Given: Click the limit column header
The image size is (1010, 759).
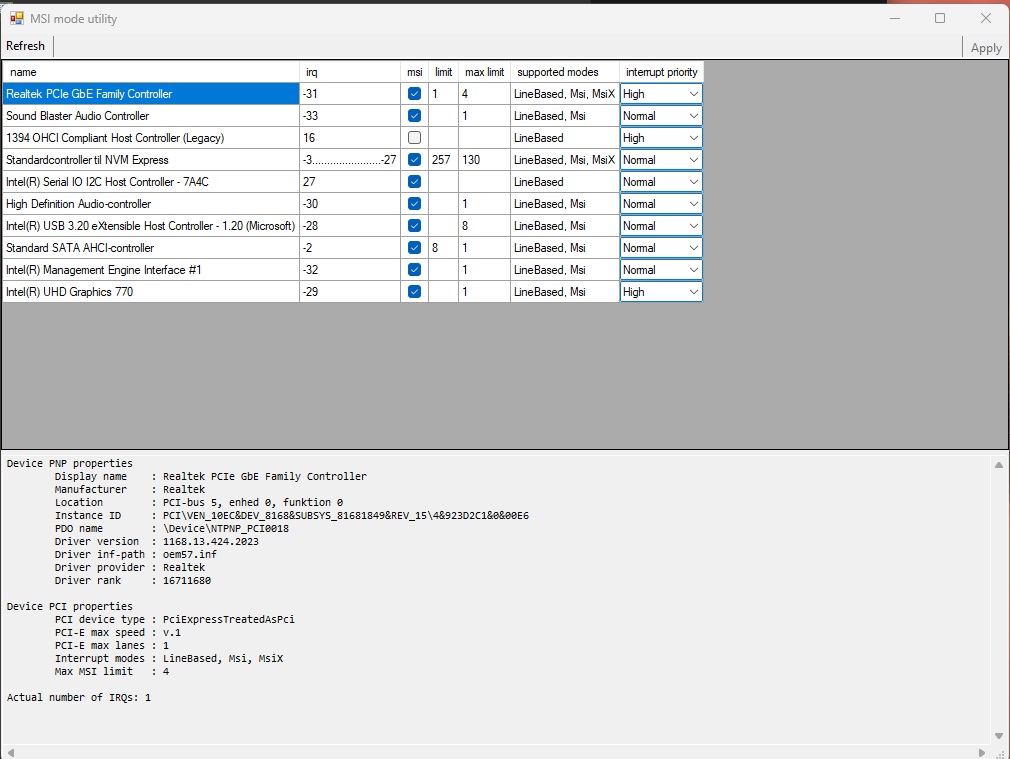Looking at the screenshot, I should point(443,72).
